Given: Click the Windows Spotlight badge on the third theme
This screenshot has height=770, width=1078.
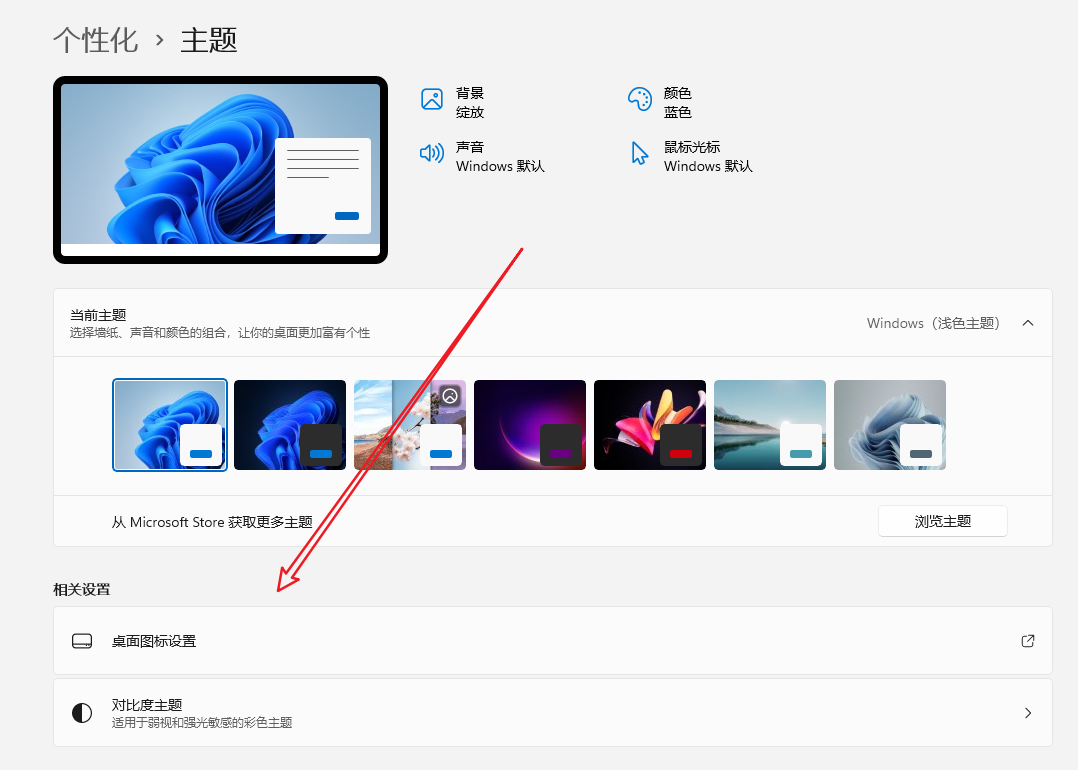Looking at the screenshot, I should pyautogui.click(x=450, y=396).
